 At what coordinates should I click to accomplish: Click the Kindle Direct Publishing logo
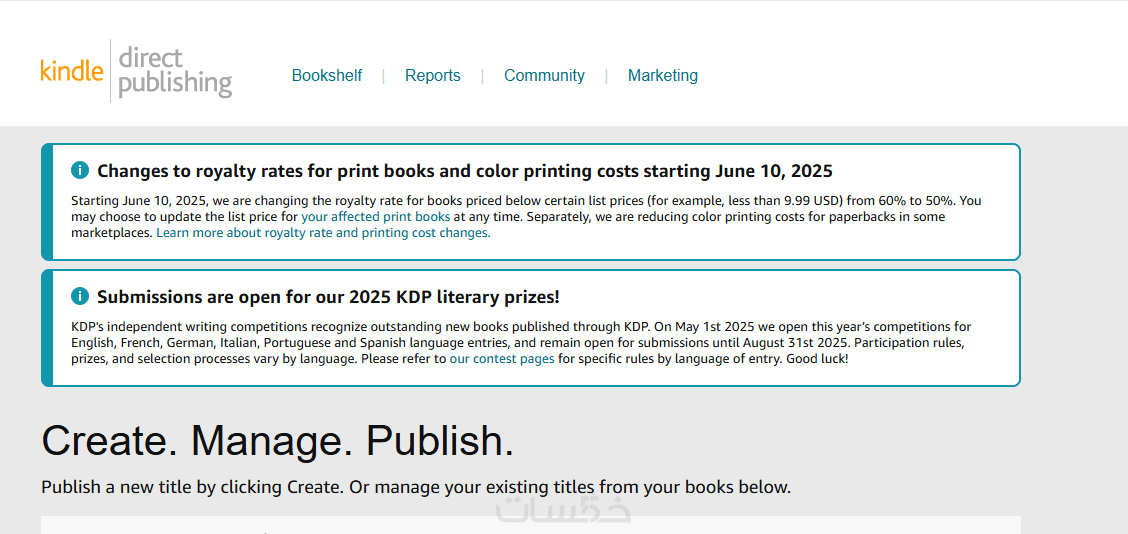tap(137, 71)
